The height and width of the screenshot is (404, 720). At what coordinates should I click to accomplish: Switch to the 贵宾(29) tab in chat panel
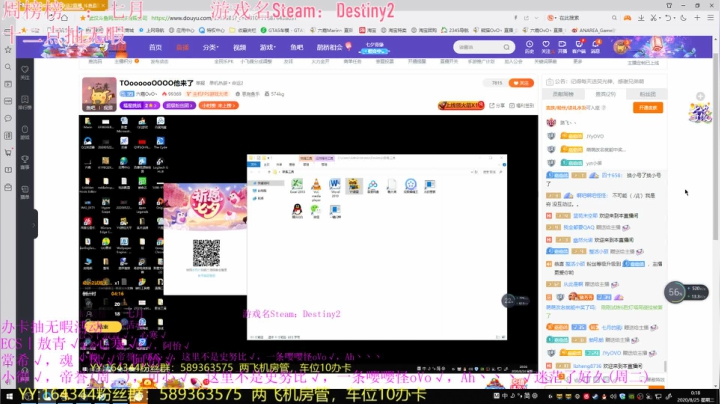606,94
